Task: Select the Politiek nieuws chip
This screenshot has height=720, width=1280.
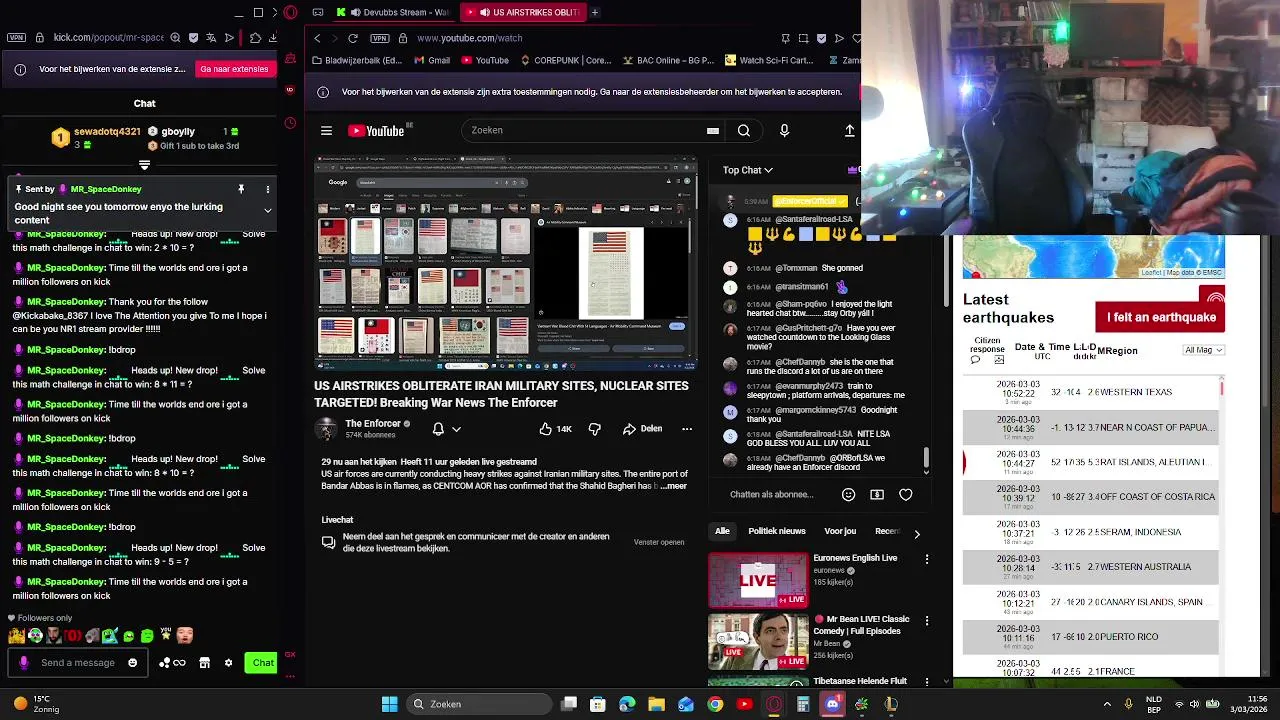Action: click(777, 531)
